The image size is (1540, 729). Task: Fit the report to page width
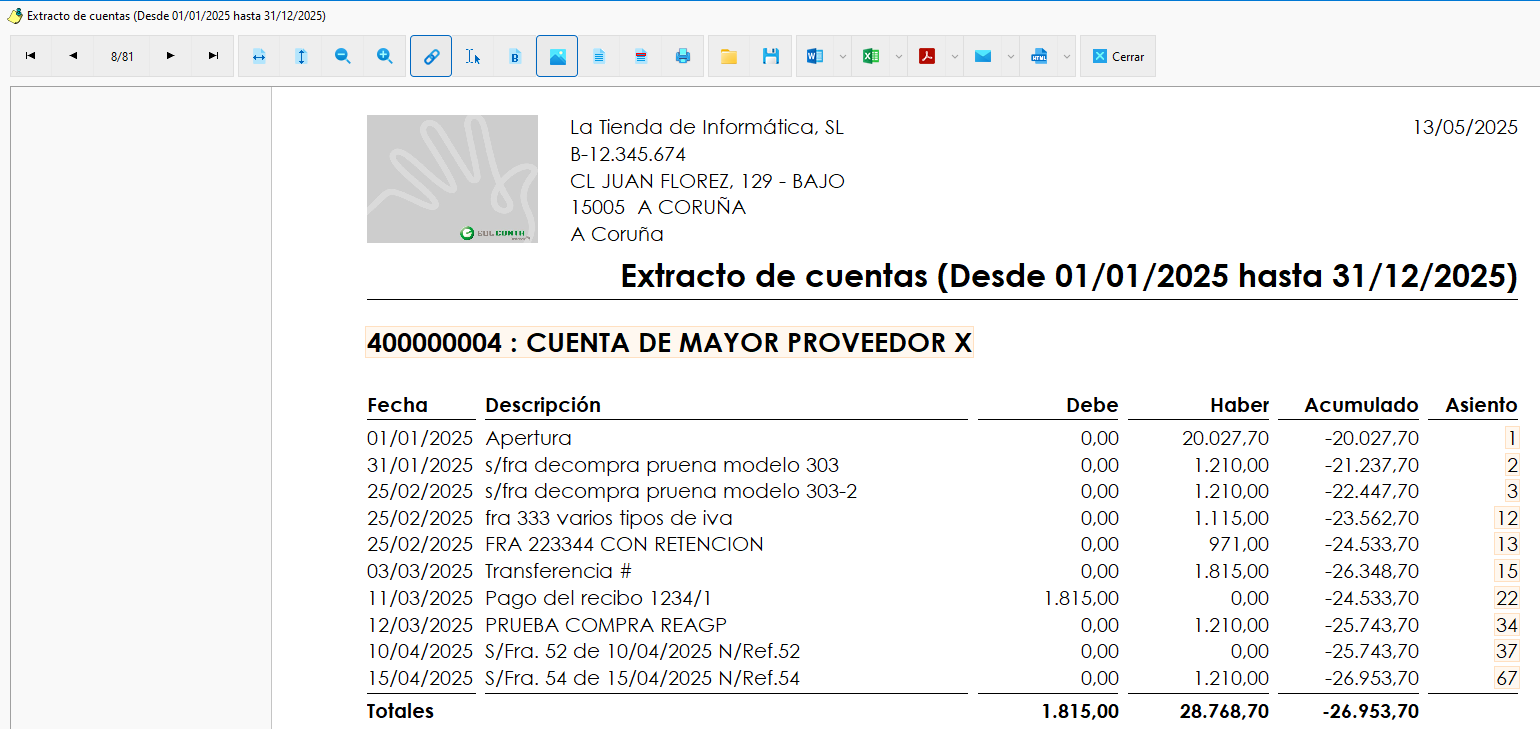[259, 56]
